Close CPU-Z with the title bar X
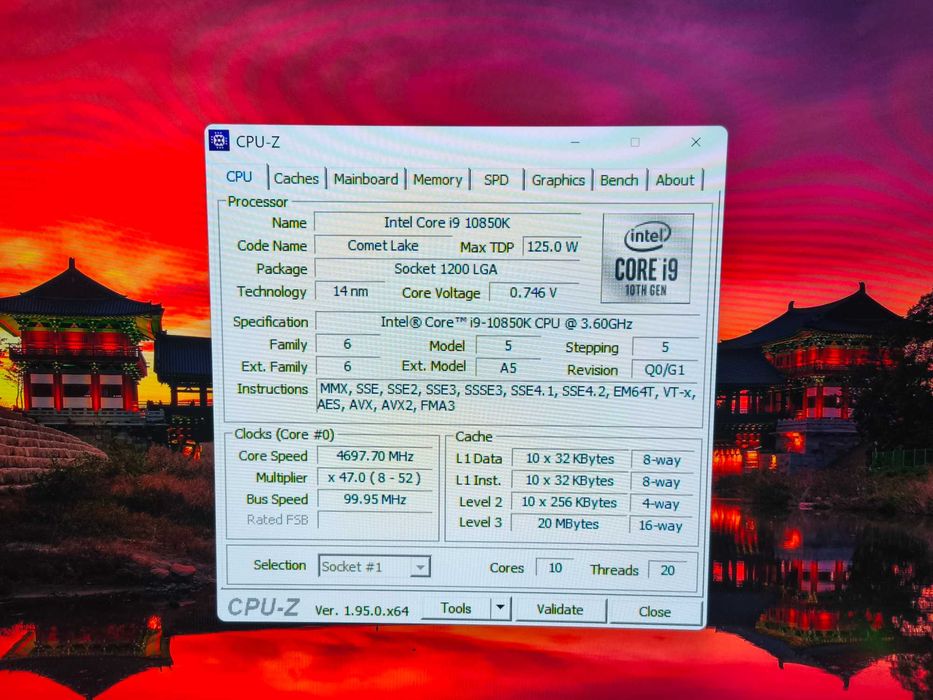933x700 pixels. [x=696, y=142]
